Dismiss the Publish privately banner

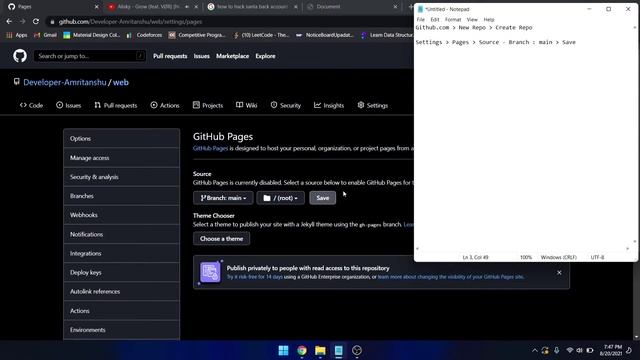(x=559, y=272)
